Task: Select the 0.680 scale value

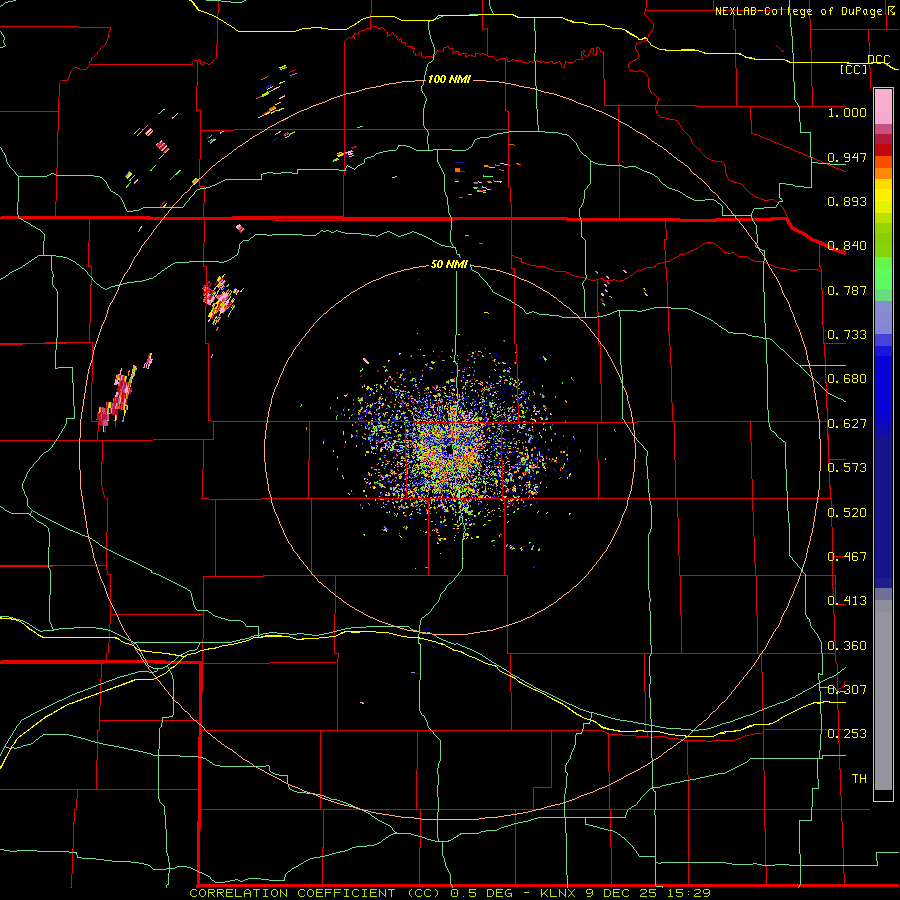Action: point(847,378)
